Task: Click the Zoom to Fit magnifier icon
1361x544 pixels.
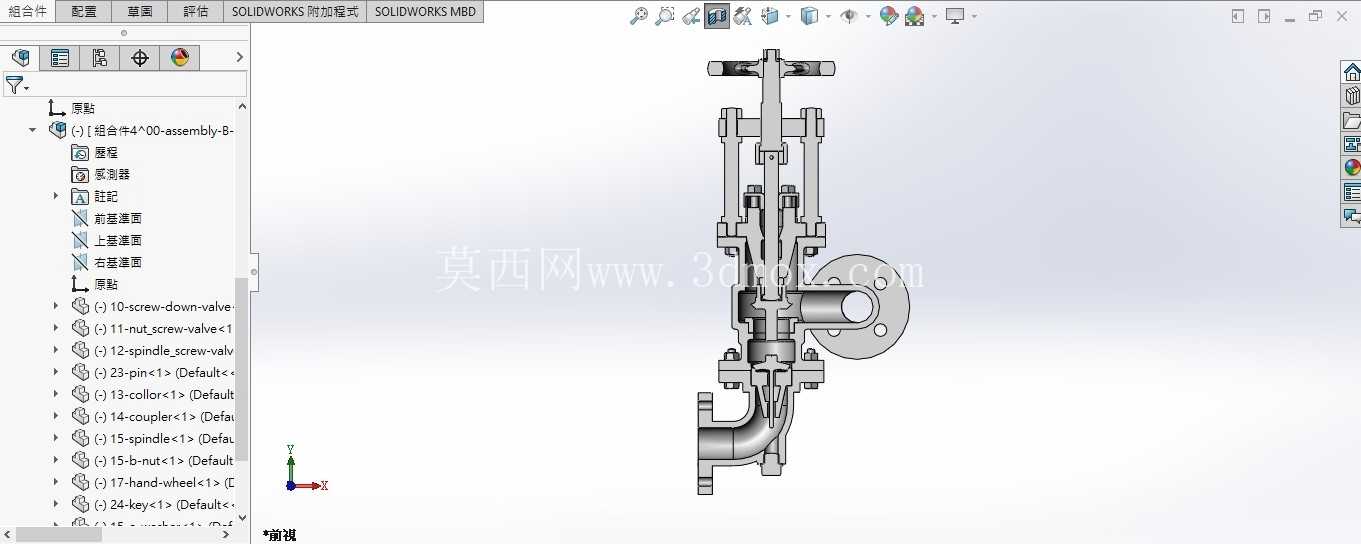Action: 639,16
